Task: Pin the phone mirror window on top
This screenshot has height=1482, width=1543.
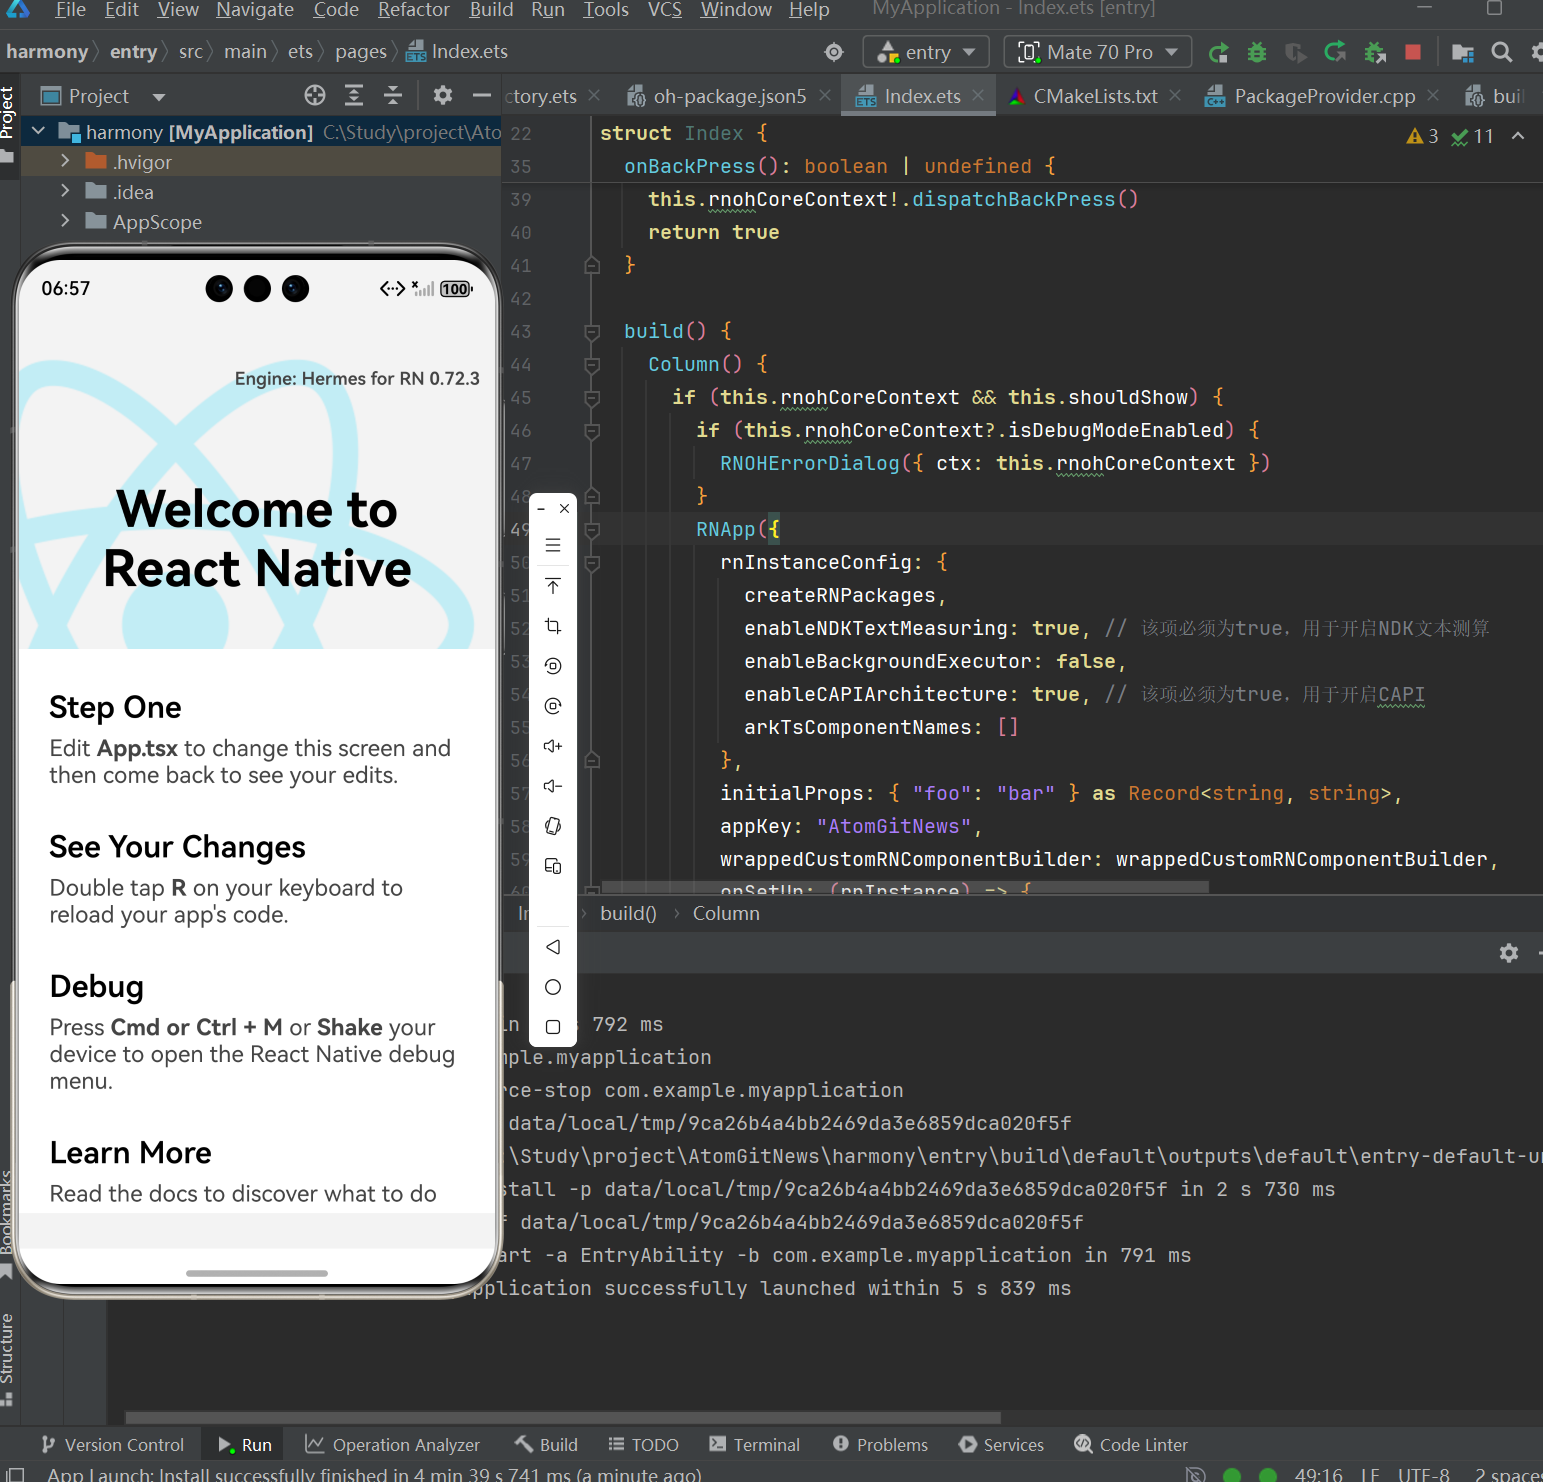Action: pyautogui.click(x=553, y=586)
